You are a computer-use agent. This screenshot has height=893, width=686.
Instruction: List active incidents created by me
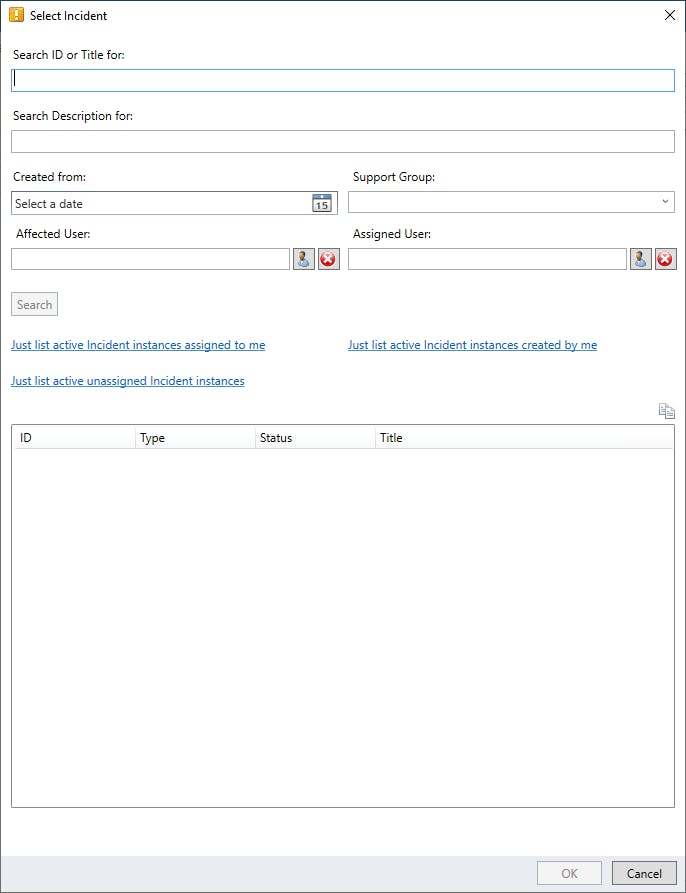coord(473,345)
